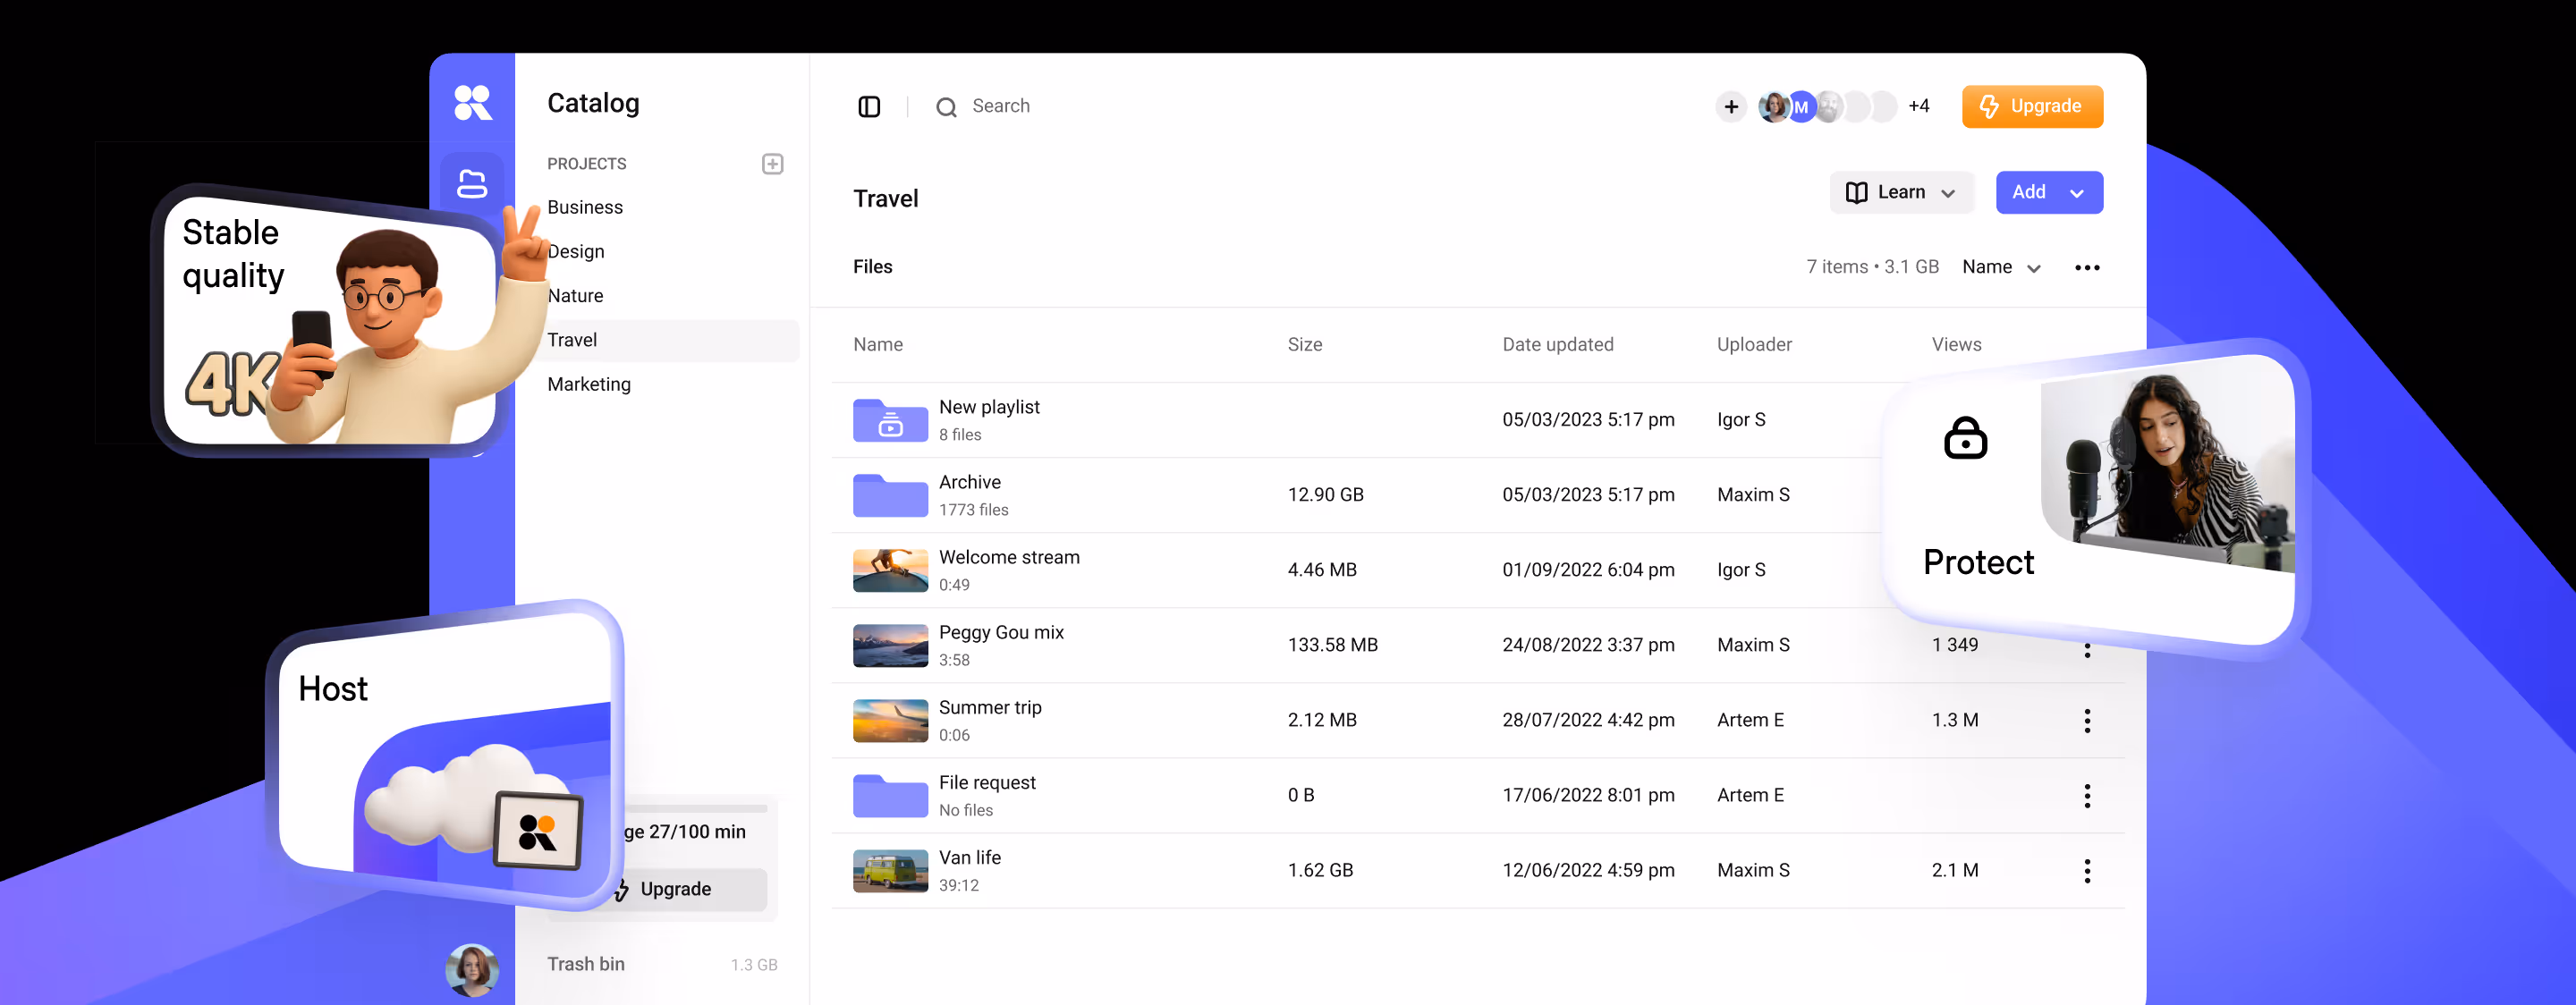Viewport: 2576px width, 1005px height.
Task: Click the four-leaf app logo
Action: 472,102
